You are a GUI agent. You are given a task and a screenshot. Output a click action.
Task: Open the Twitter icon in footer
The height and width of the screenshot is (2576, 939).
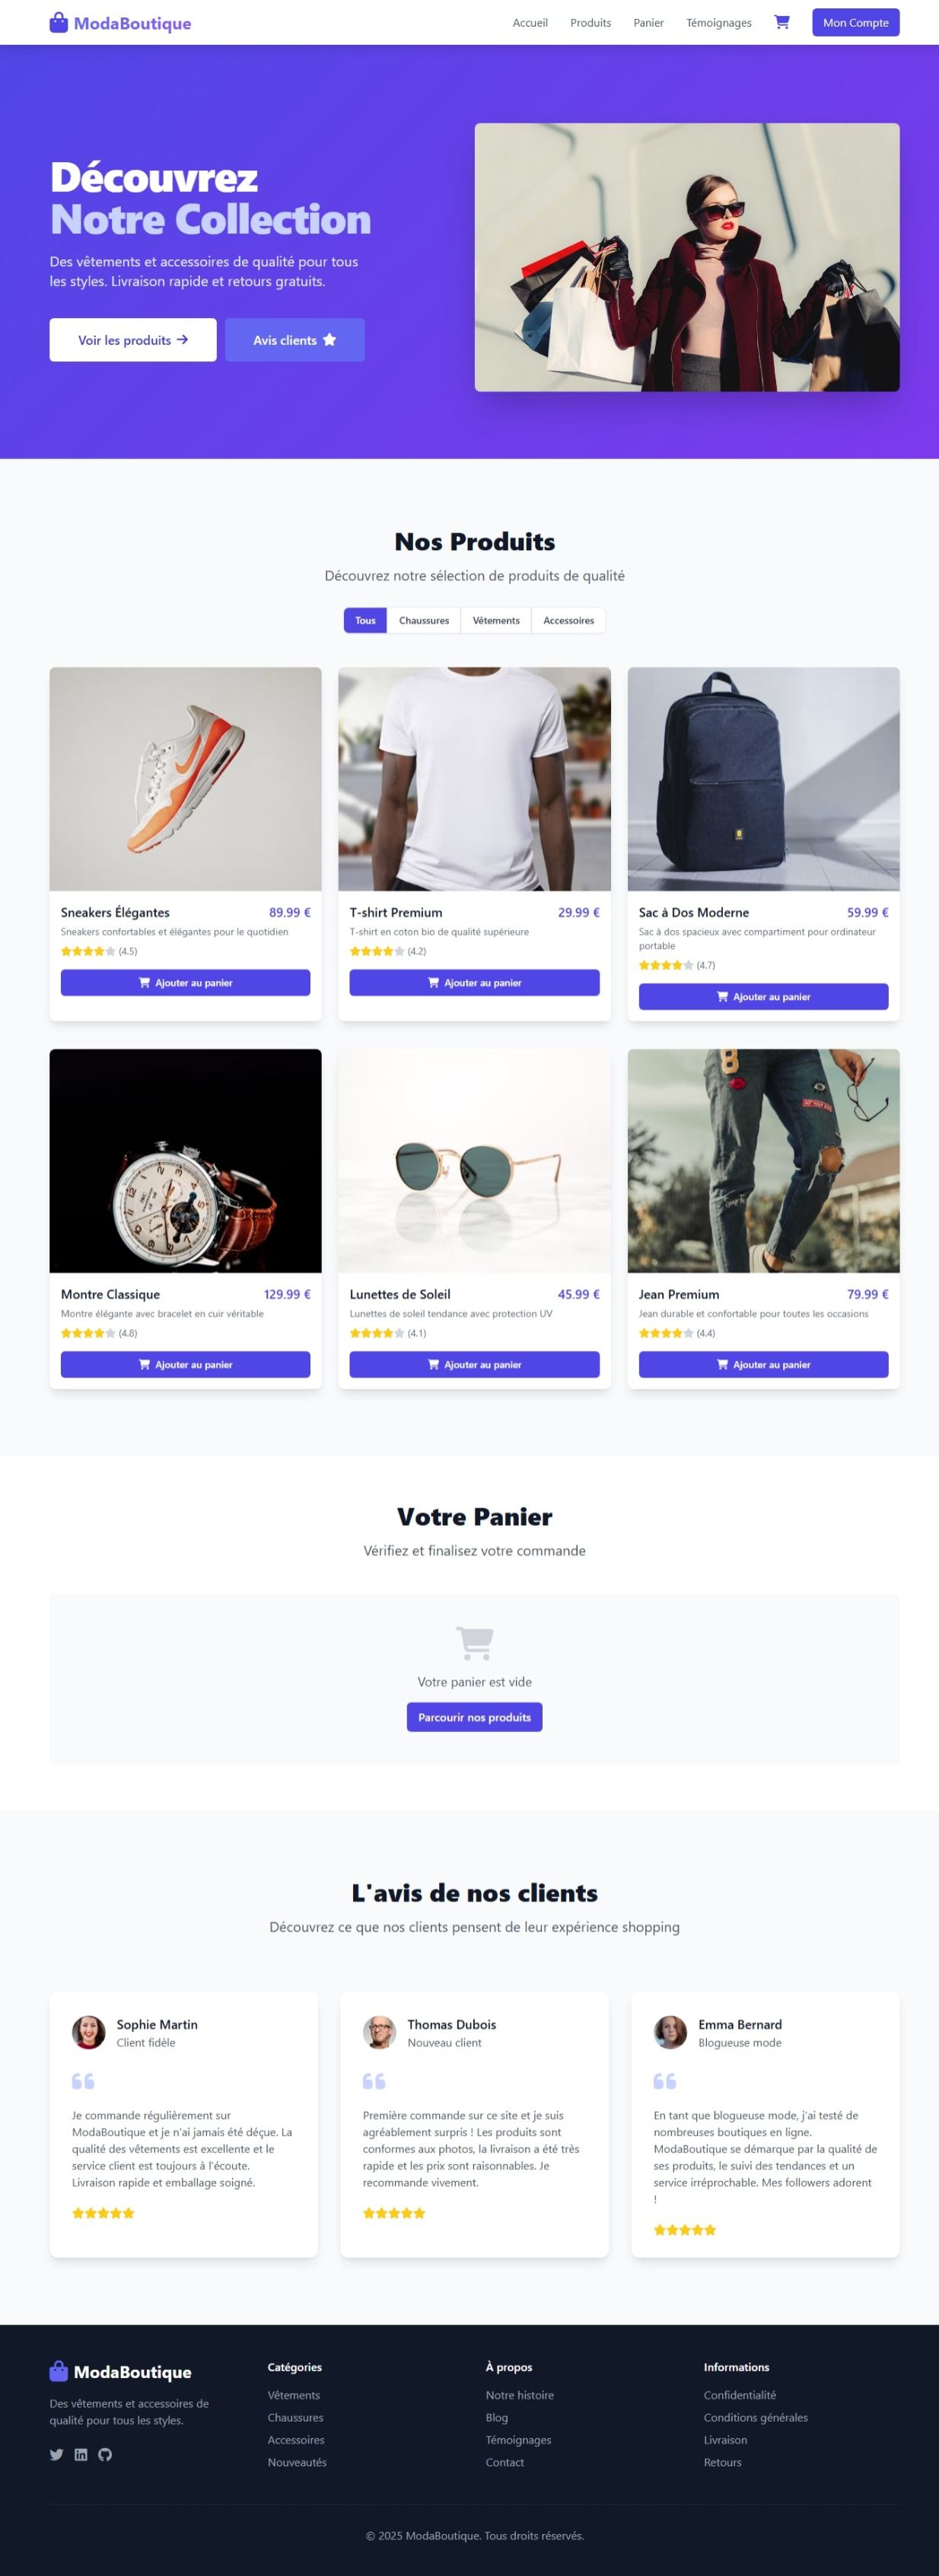tap(57, 2454)
